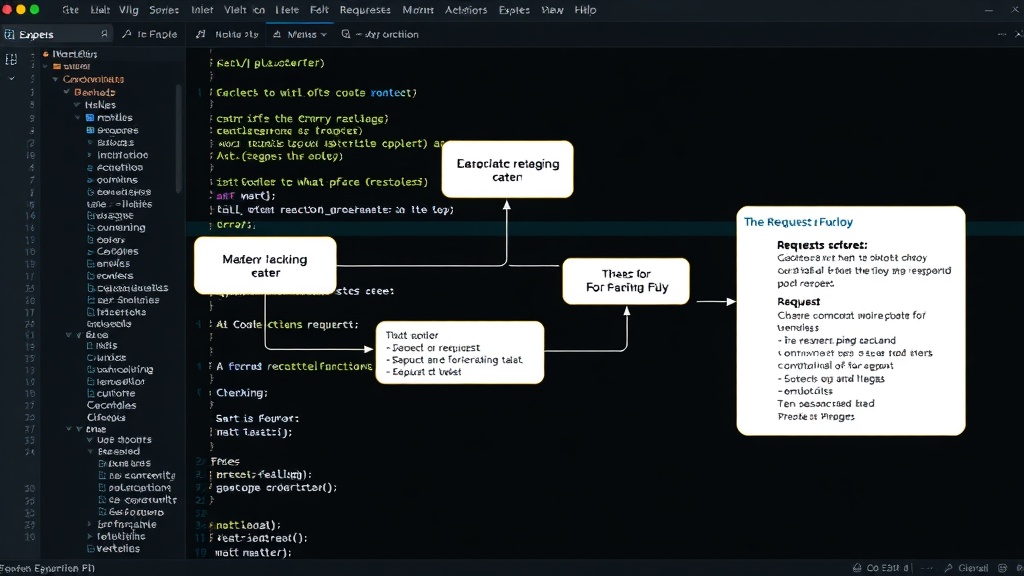Collapse the Benheds folder arrow
This screenshot has width=1024, height=576.
tap(67, 92)
